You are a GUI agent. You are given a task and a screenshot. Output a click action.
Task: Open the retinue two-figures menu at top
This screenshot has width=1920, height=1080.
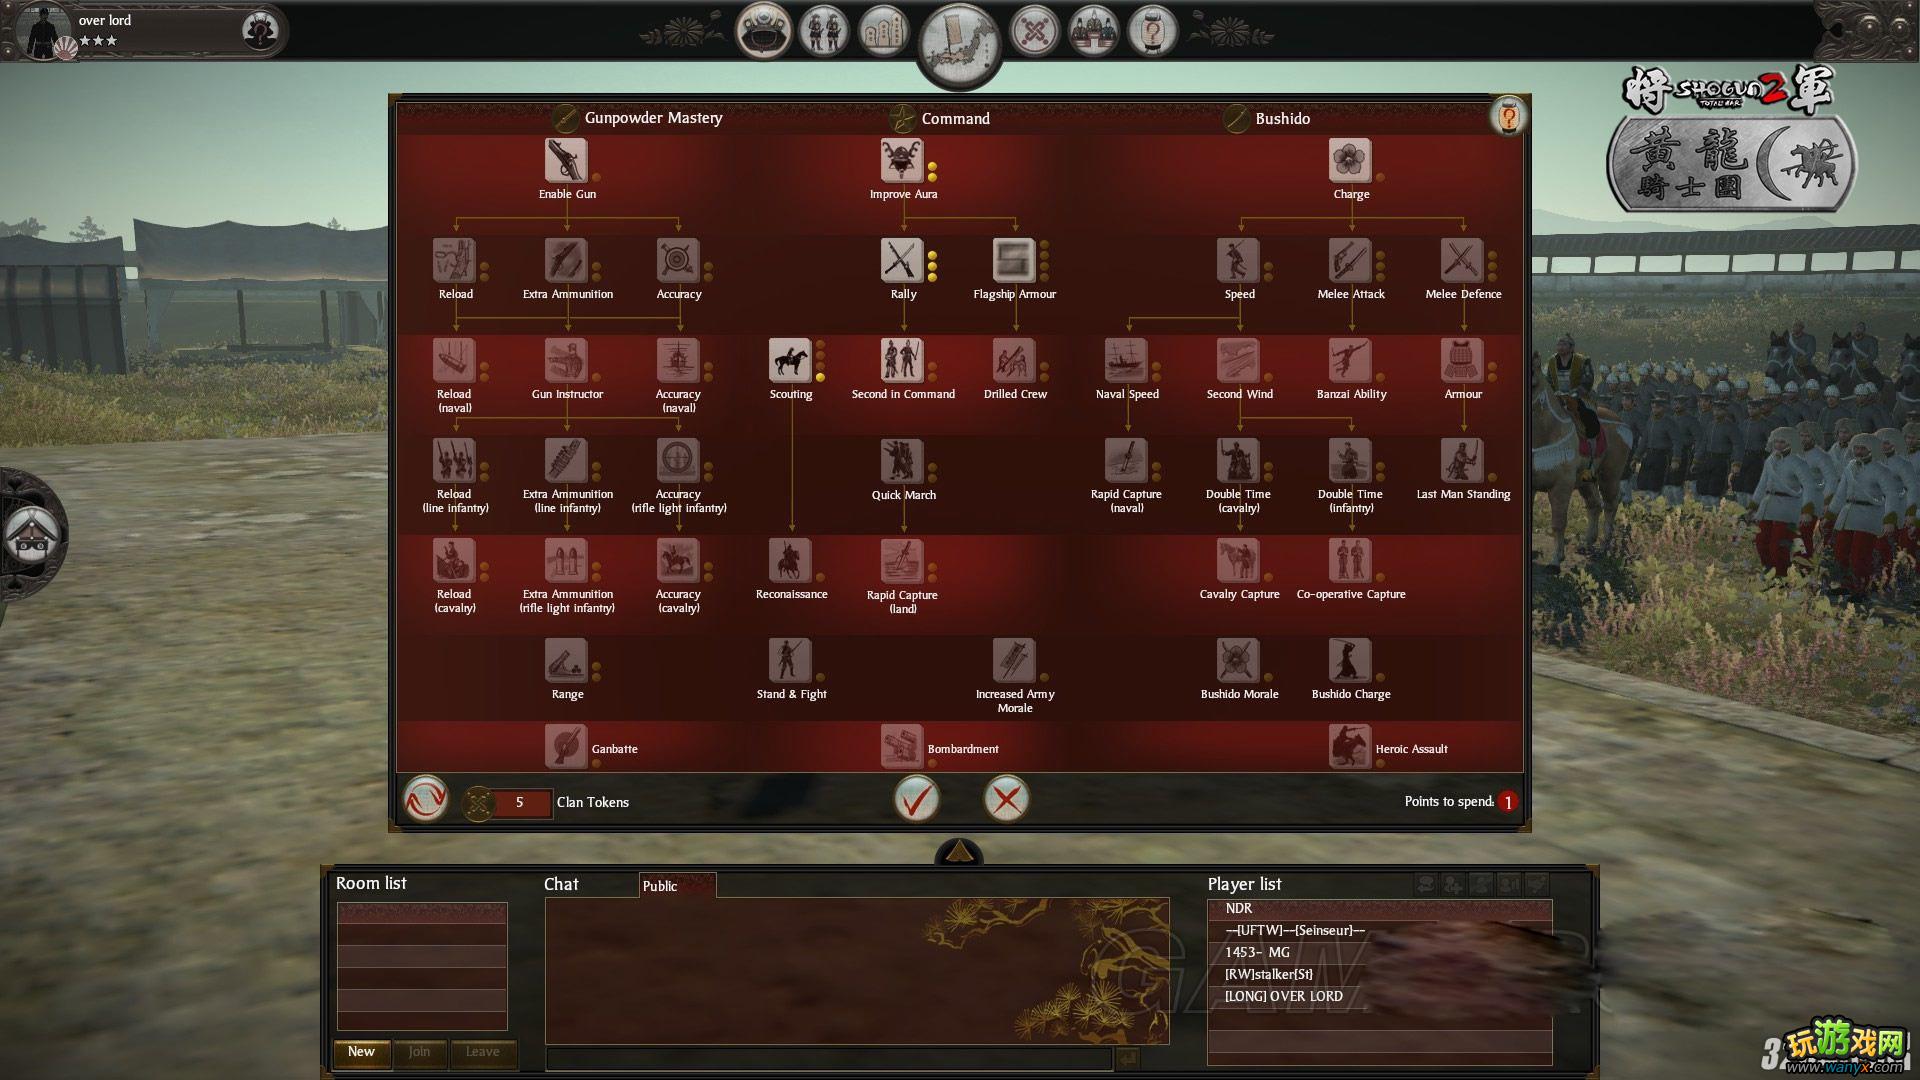pyautogui.click(x=824, y=31)
